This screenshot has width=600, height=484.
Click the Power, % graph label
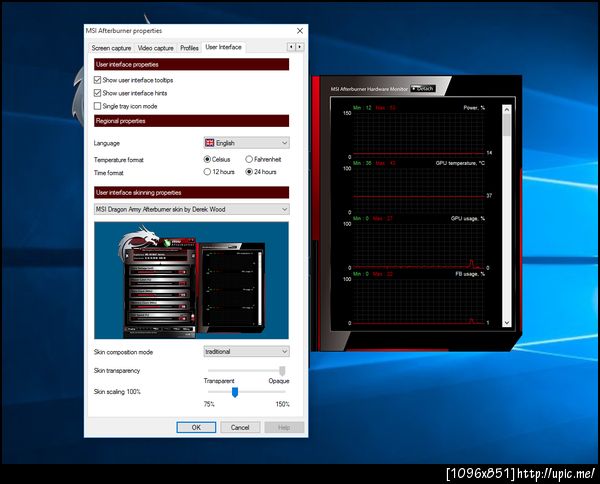tap(474, 108)
